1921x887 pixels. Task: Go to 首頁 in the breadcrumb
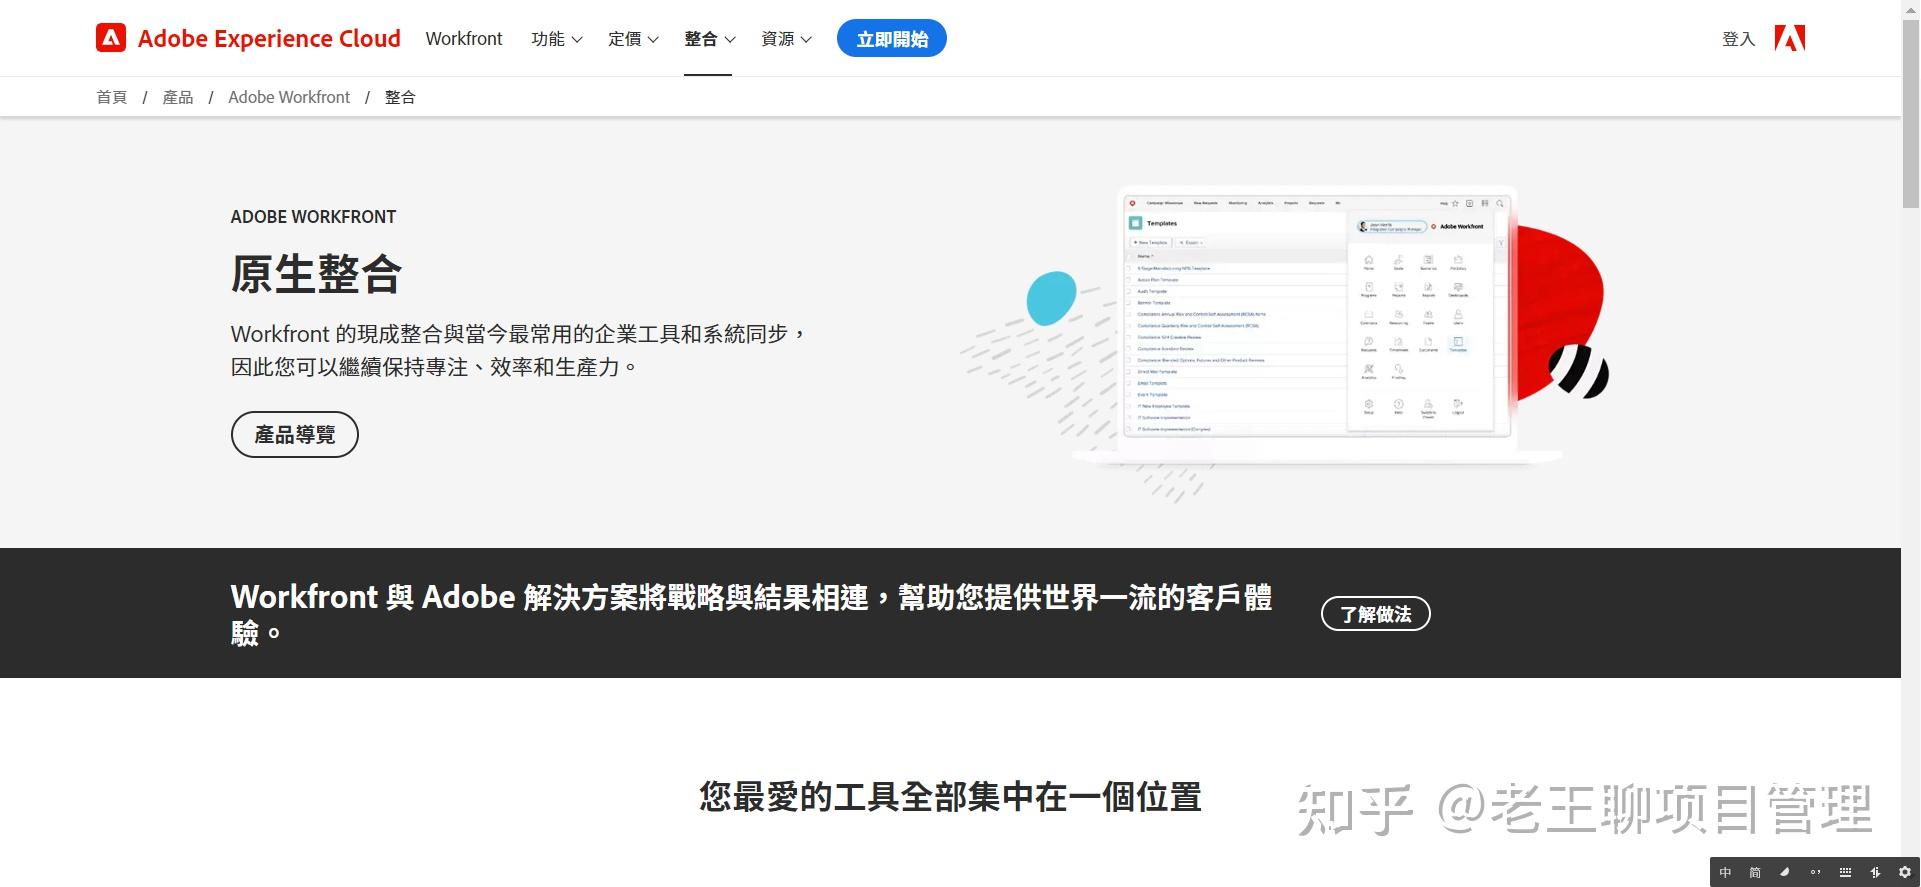pyautogui.click(x=112, y=97)
